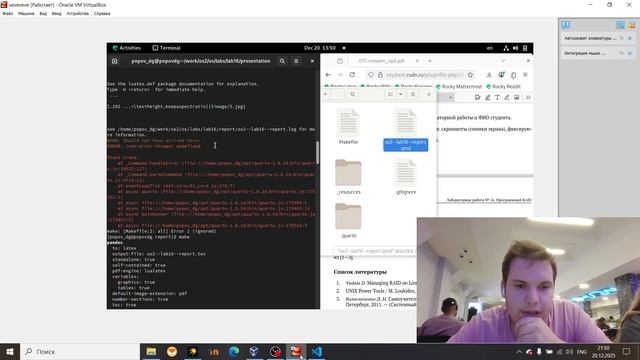Image resolution: width=640 pixels, height=360 pixels.
Task: Click the mouse integration notification in VirtualBox
Action: 598,53
